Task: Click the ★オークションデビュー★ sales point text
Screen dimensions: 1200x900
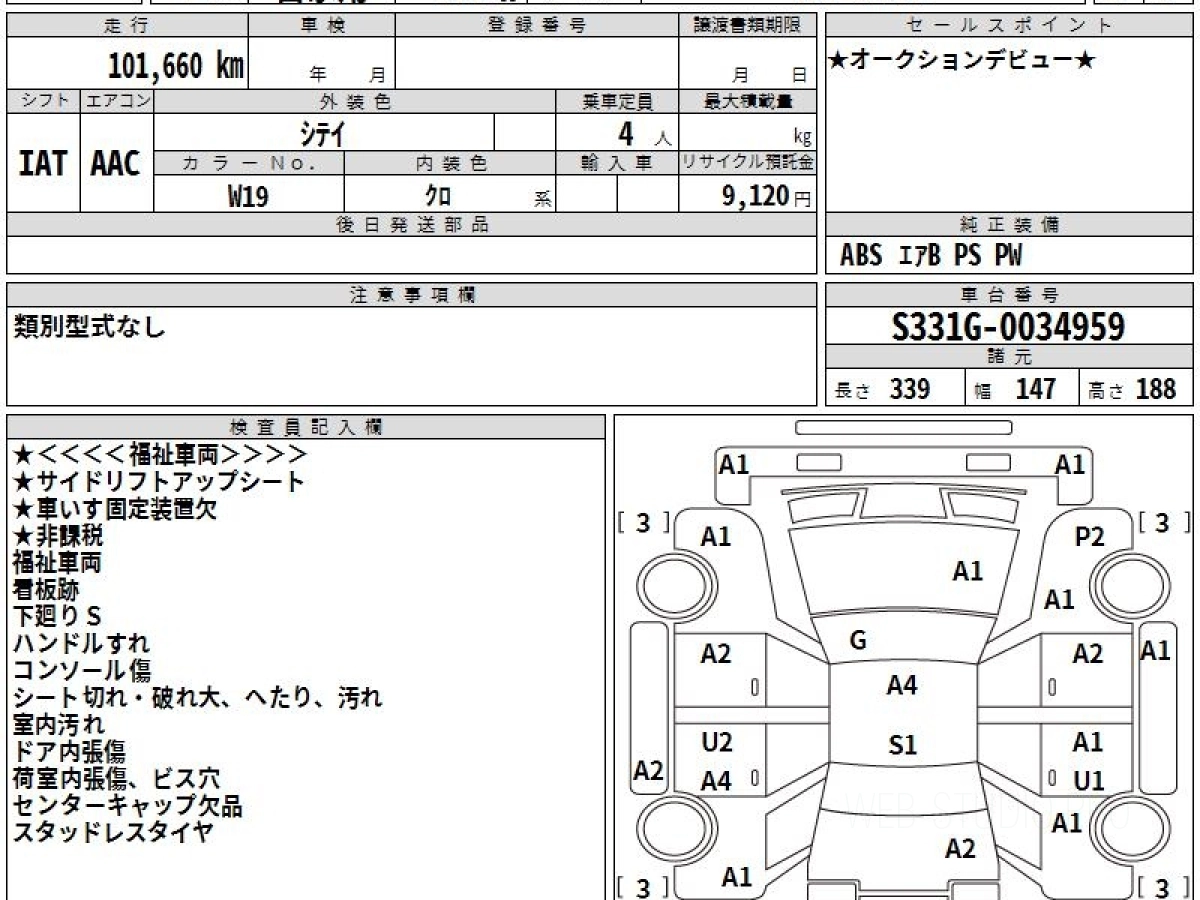Action: (962, 61)
